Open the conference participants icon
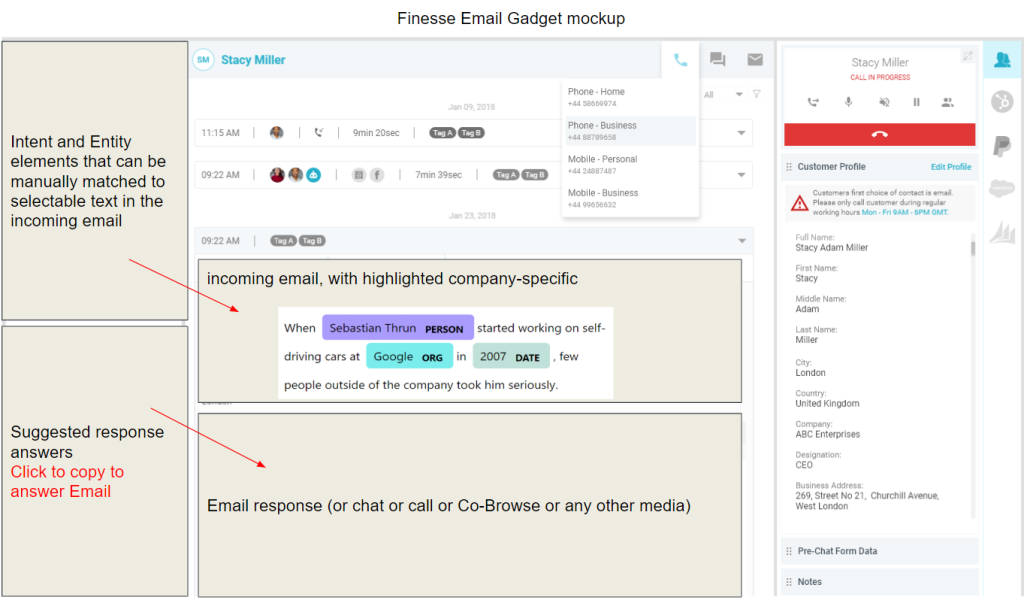The image size is (1024, 600). (x=947, y=102)
